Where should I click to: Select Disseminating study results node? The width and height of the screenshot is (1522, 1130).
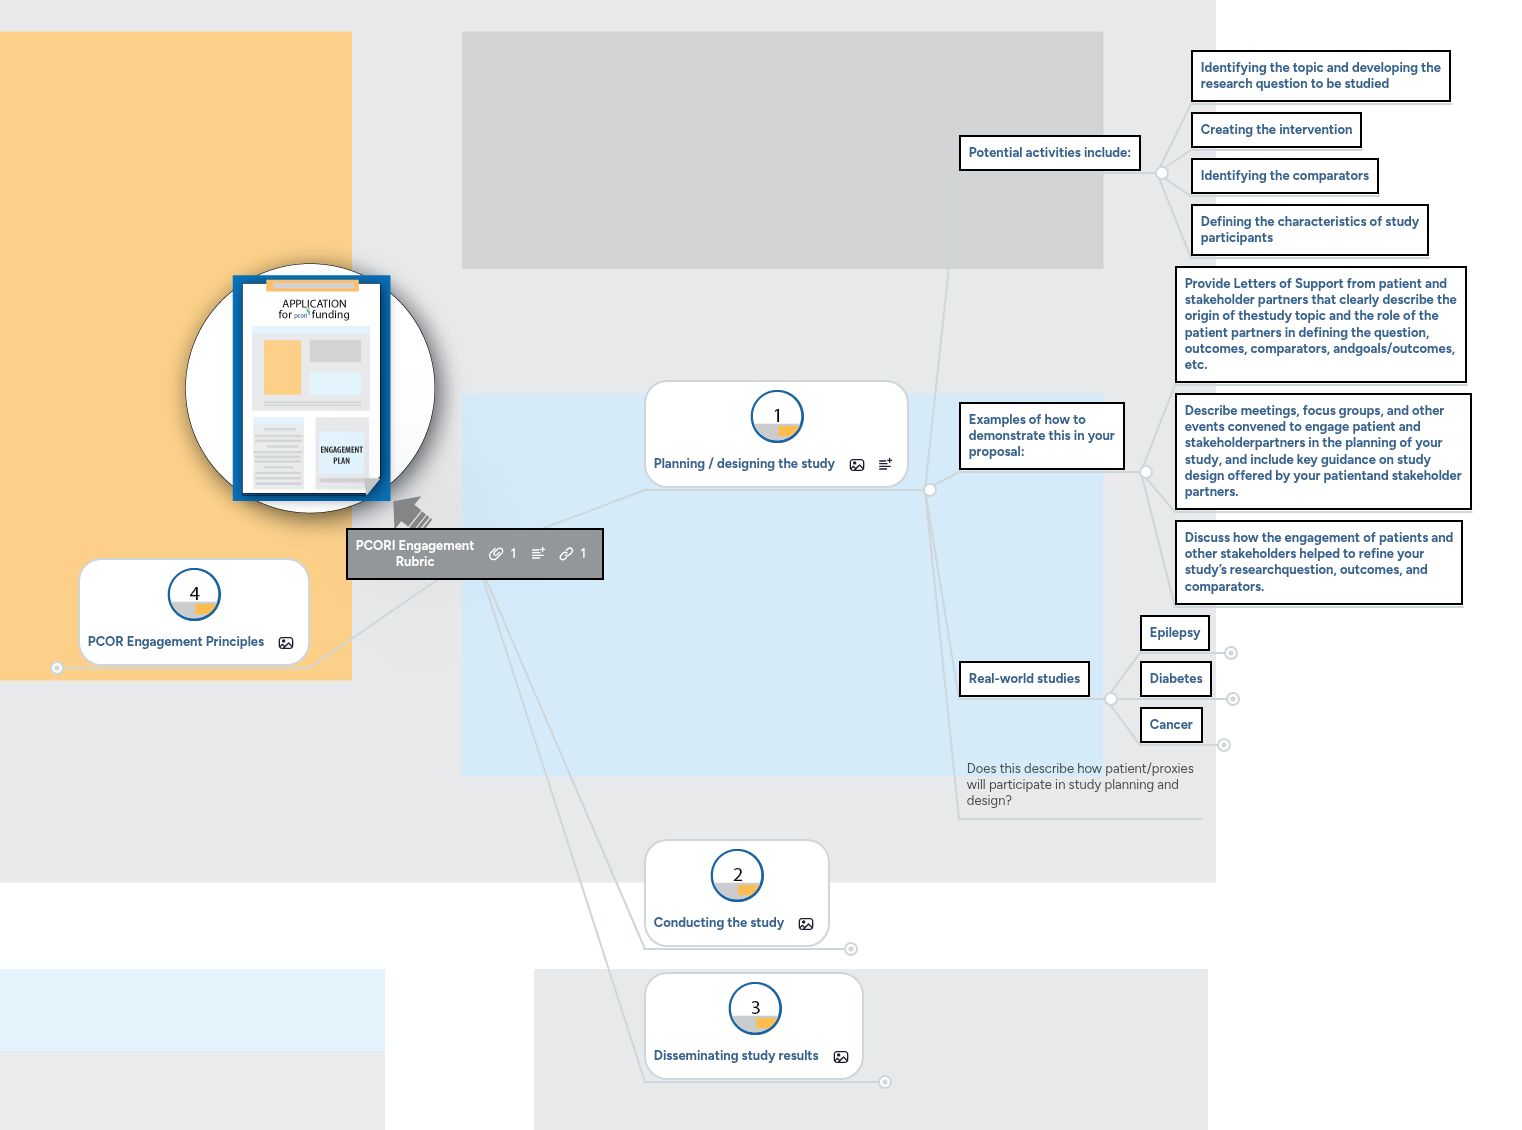tap(754, 1026)
